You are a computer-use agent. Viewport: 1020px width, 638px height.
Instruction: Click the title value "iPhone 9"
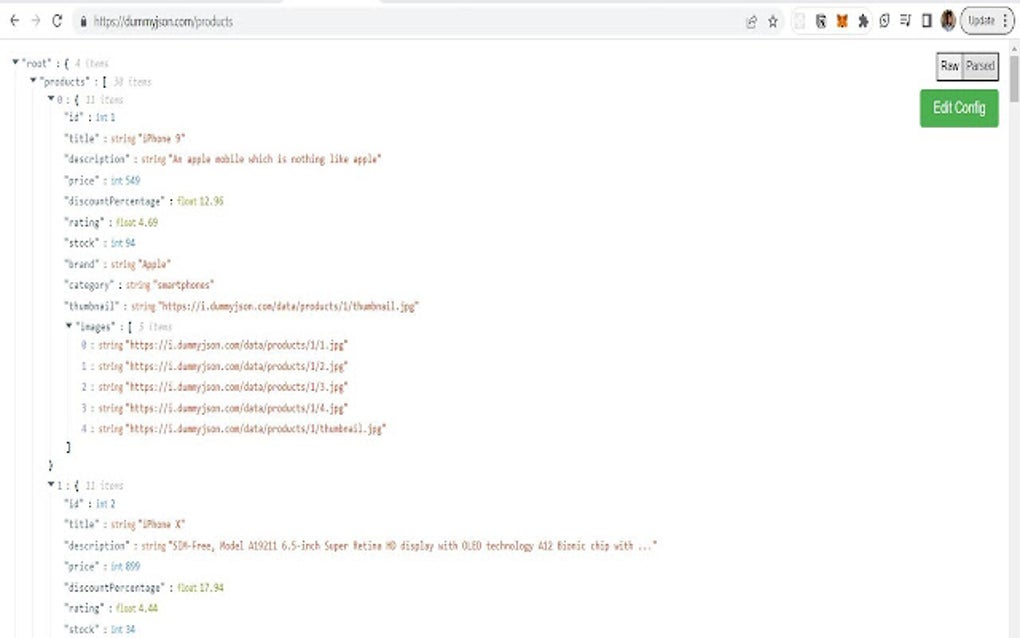[161, 139]
